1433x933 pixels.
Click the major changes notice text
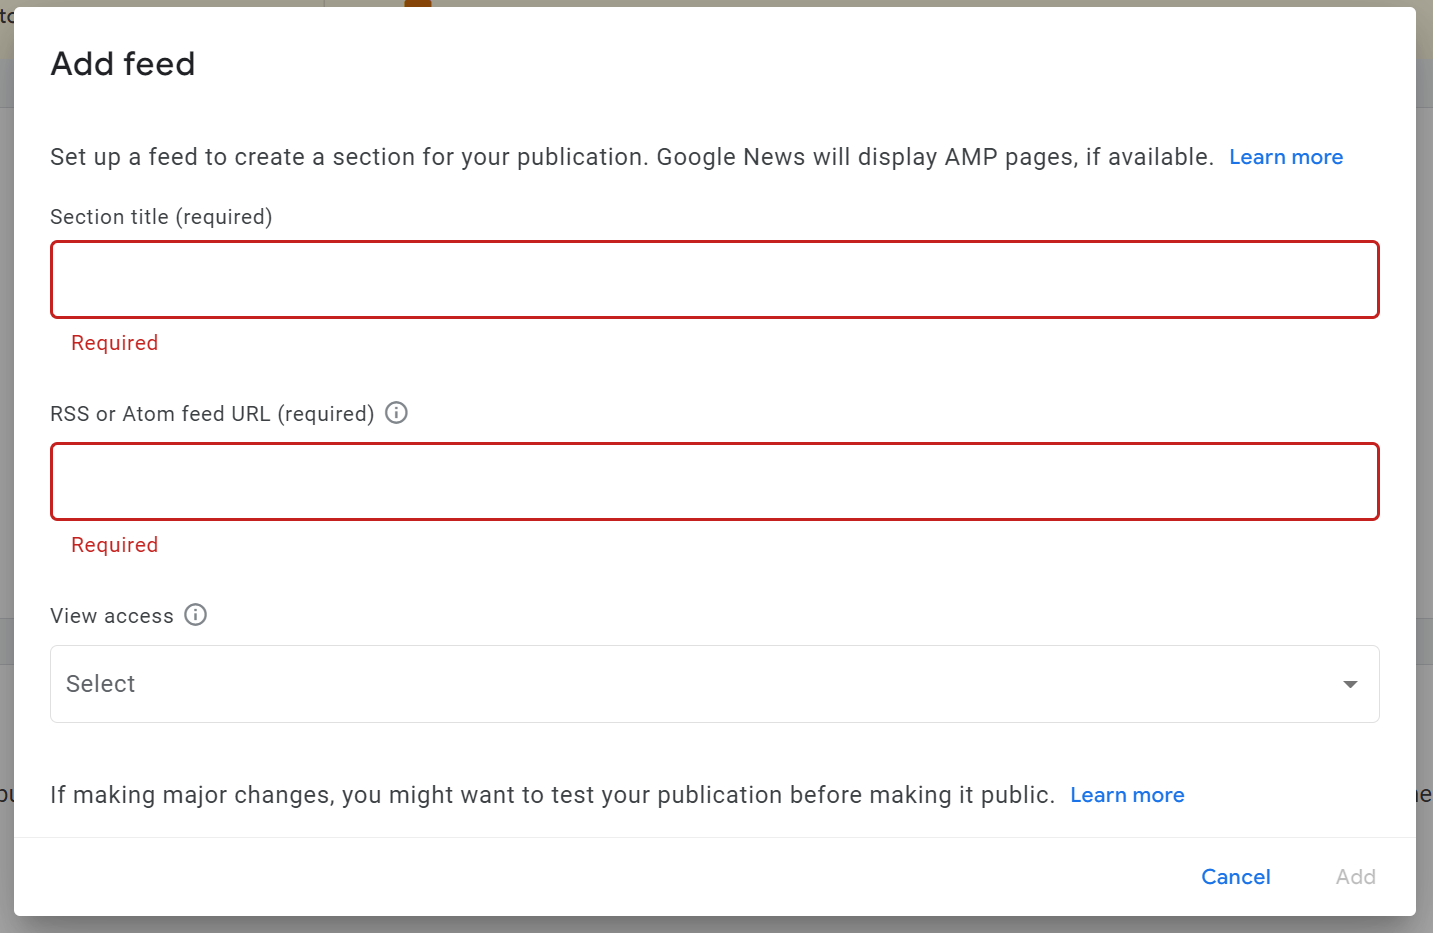point(552,795)
